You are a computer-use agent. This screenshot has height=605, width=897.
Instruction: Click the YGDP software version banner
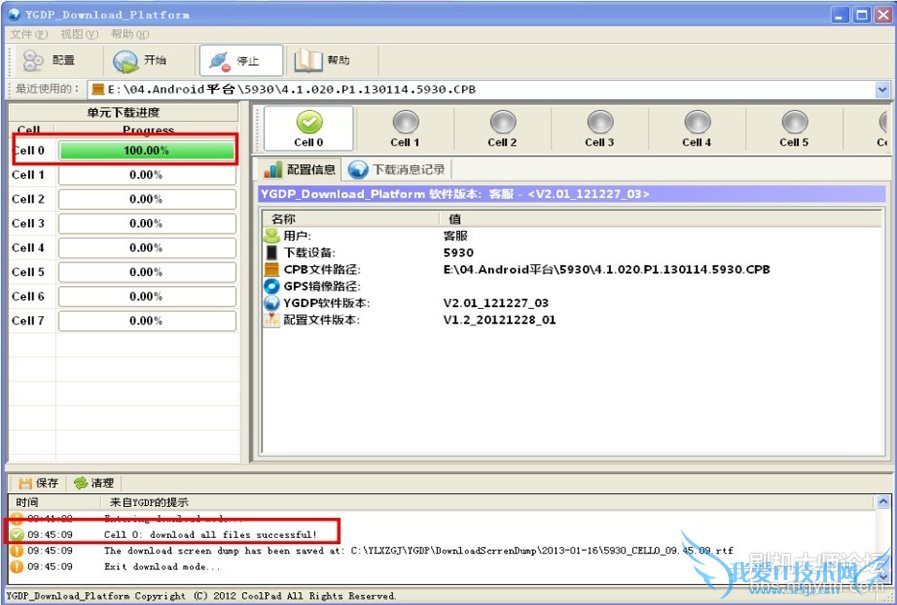point(571,194)
